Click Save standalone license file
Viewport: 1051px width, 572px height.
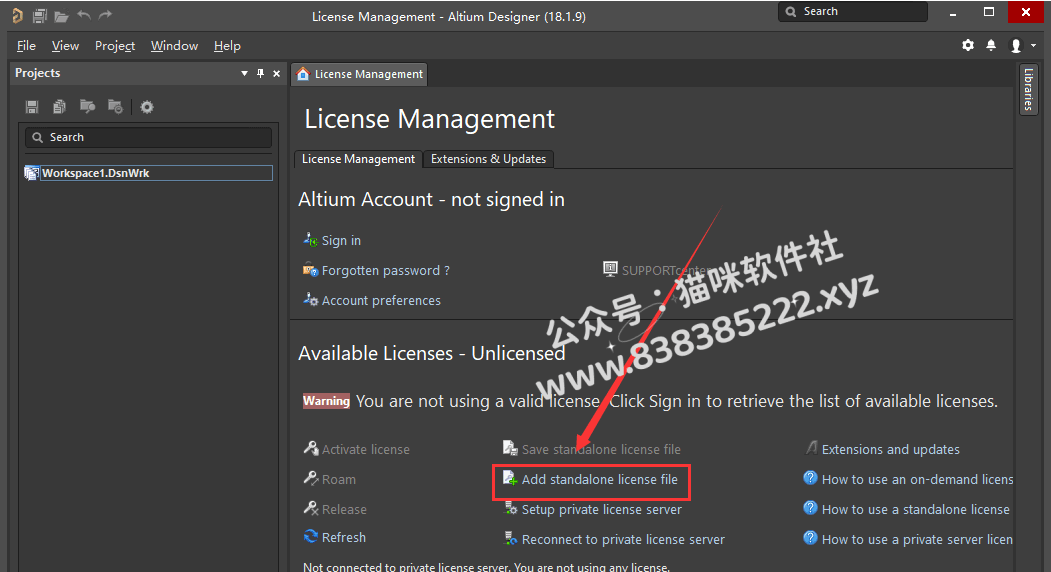tap(601, 449)
